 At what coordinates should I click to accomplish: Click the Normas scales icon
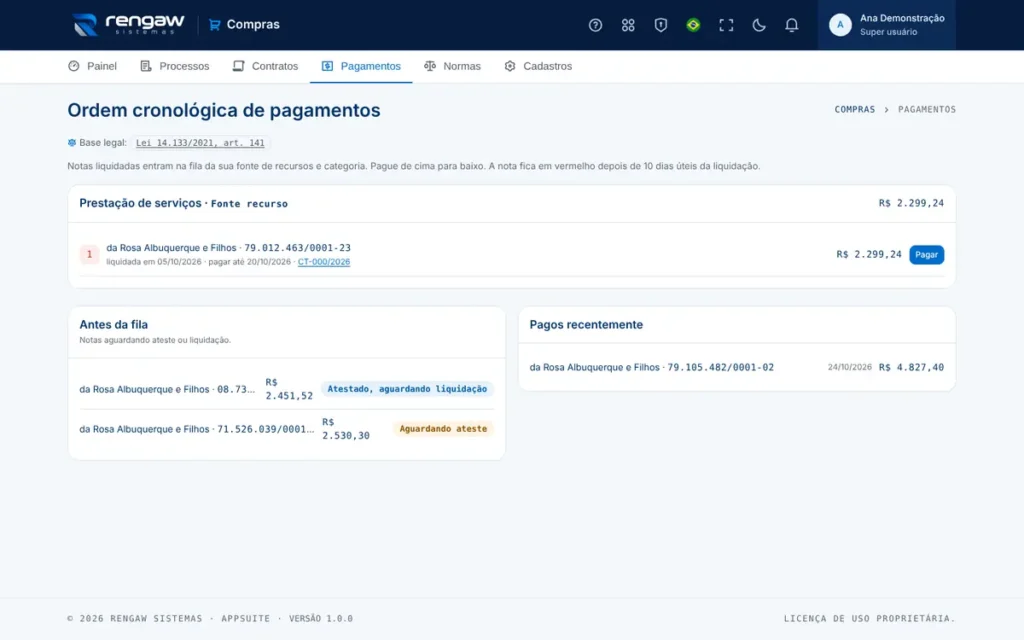430,66
